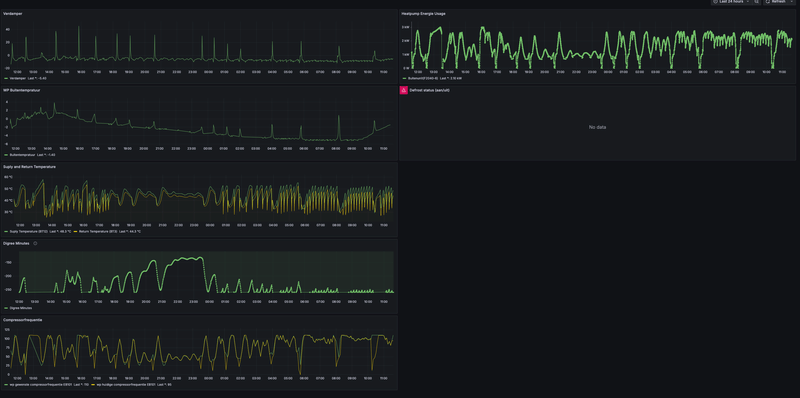
Task: Toggle the Buitenunit legend series in energy panel
Action: tap(423, 78)
